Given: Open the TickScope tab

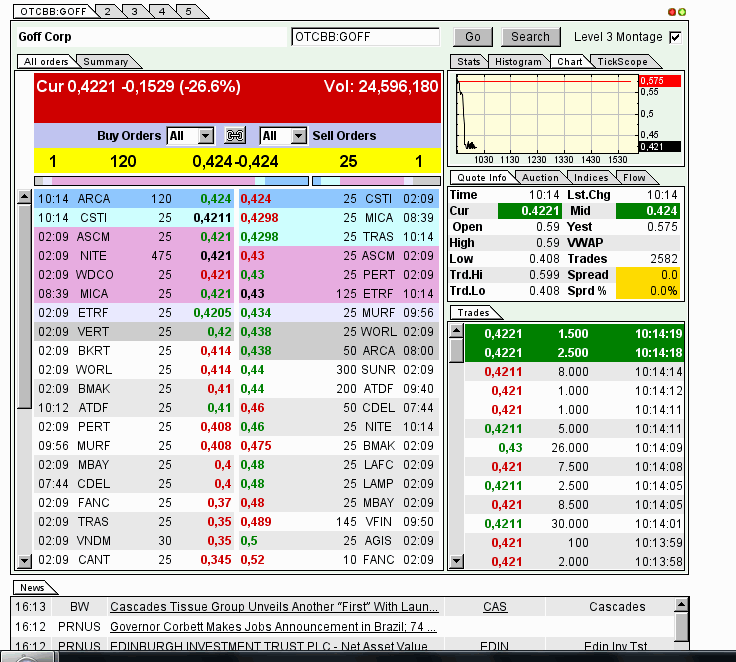Looking at the screenshot, I should tap(622, 62).
